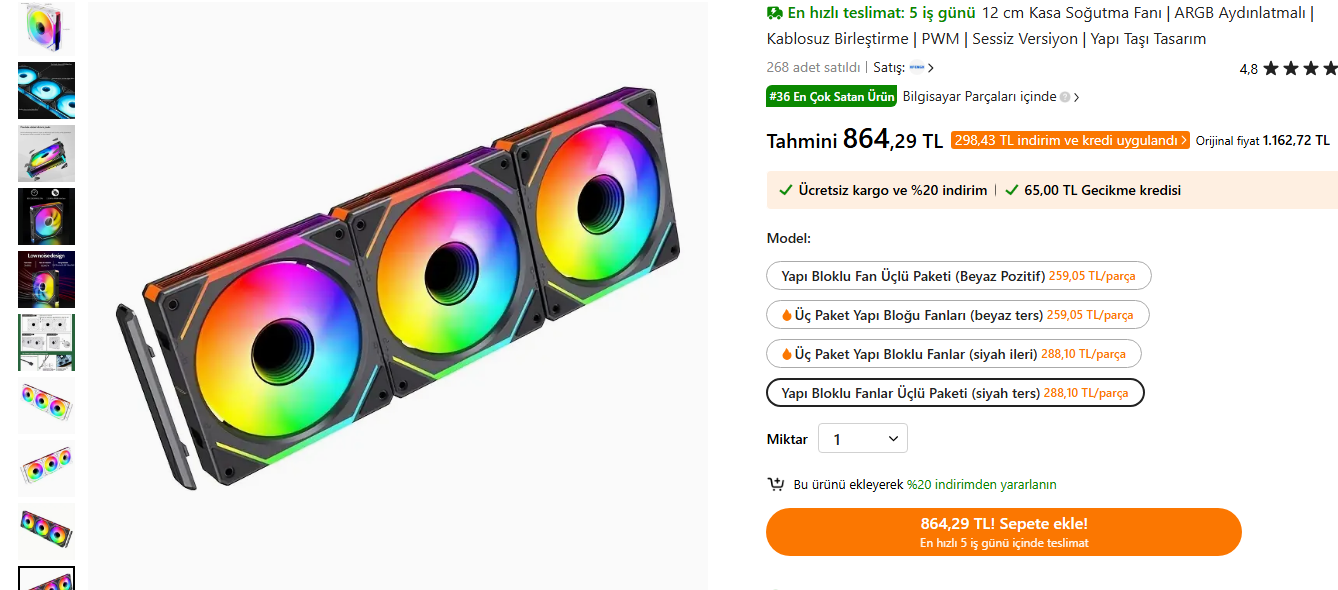Click the cart icon beside the discount note
The height and width of the screenshot is (590, 1338).
click(775, 485)
